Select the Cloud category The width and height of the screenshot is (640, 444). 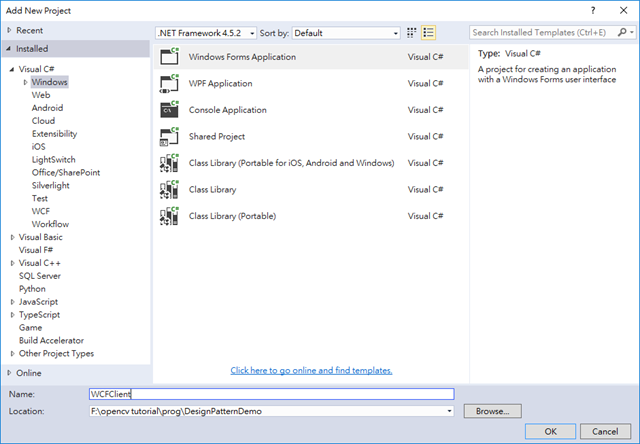43,121
